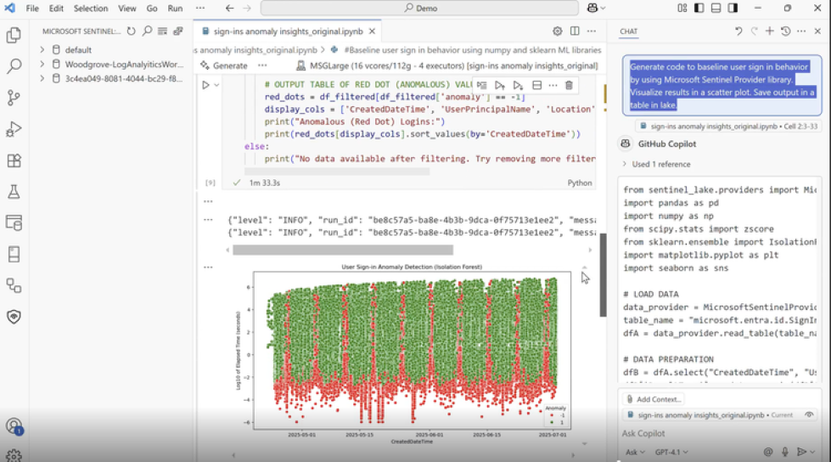Open the Ask mode dropdown

[x=634, y=452]
